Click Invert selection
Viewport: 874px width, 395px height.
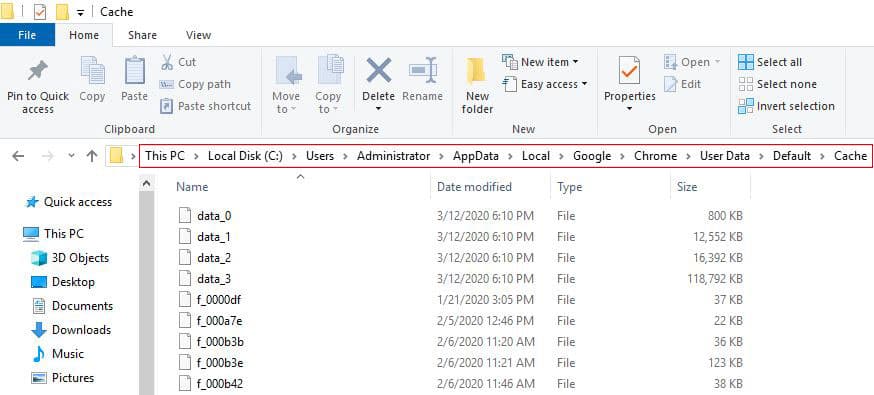[786, 106]
